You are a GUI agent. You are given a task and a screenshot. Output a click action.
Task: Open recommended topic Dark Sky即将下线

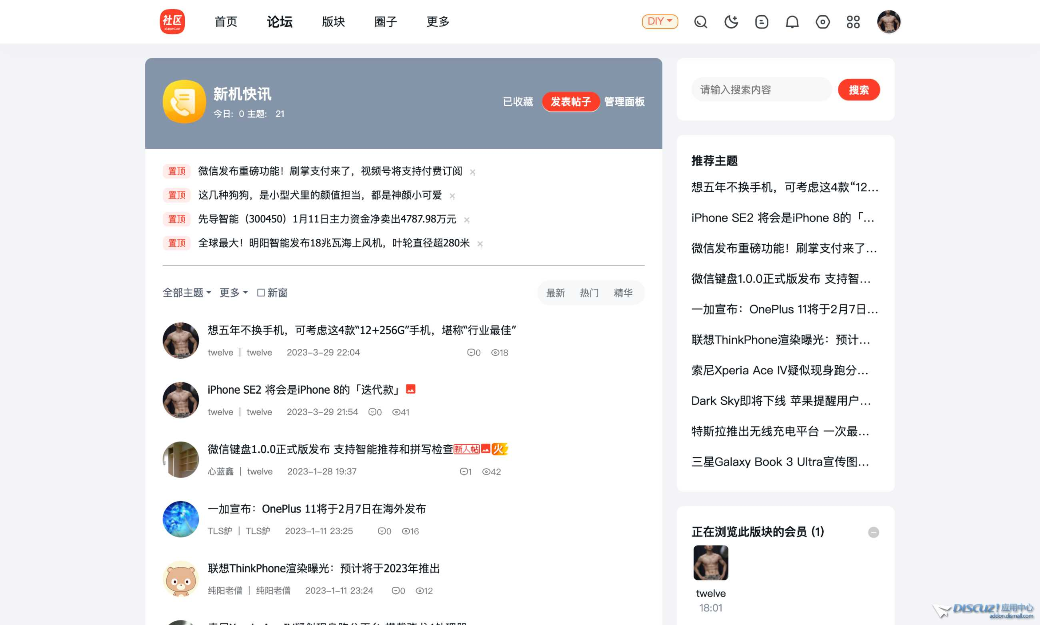tap(781, 401)
